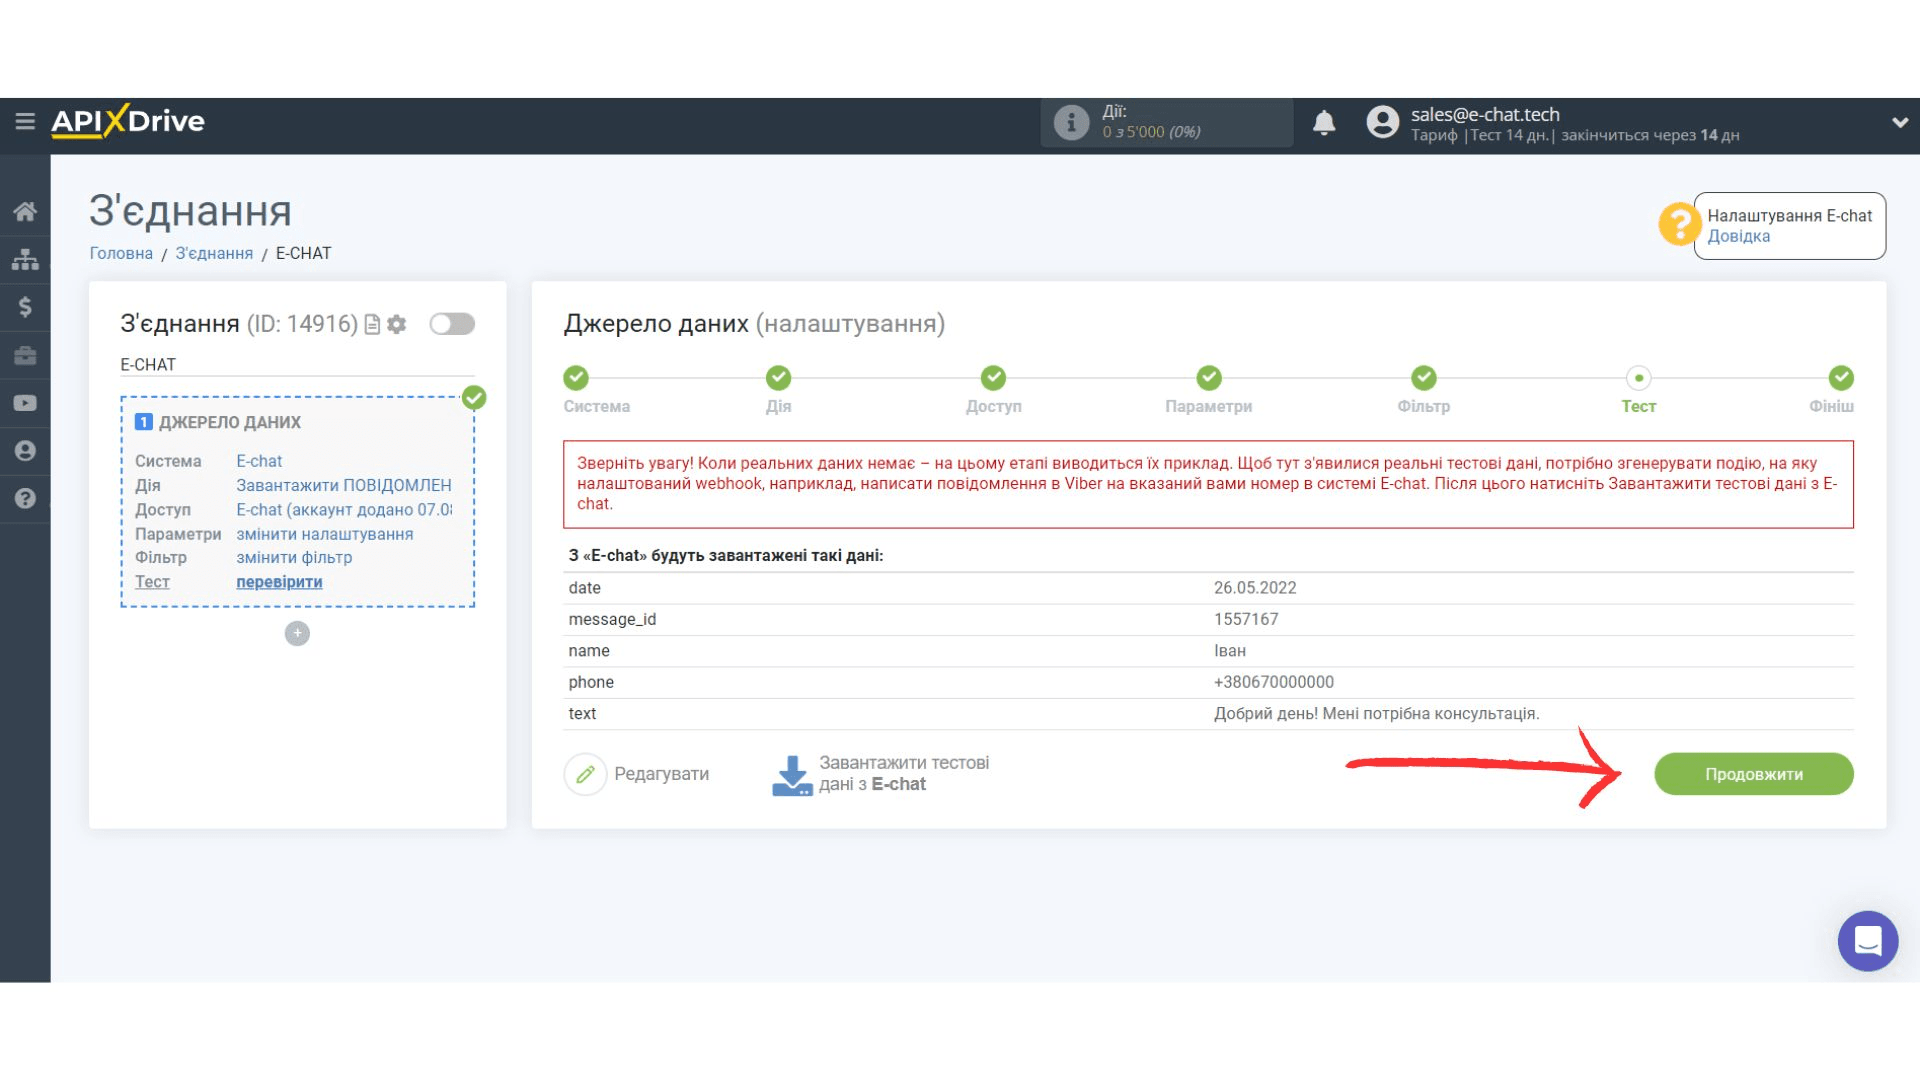Image resolution: width=1920 pixels, height=1080 pixels.
Task: Open profile sidebar icon
Action: coord(25,451)
